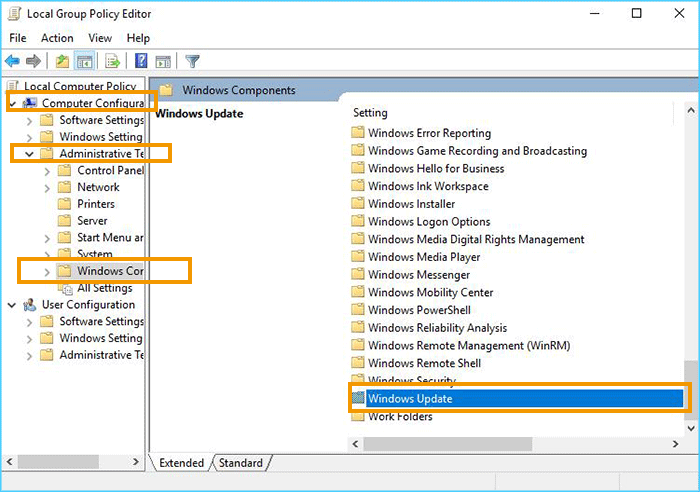Toggle the Show/Hide Action Pane icon
The image size is (700, 492).
coord(162,62)
